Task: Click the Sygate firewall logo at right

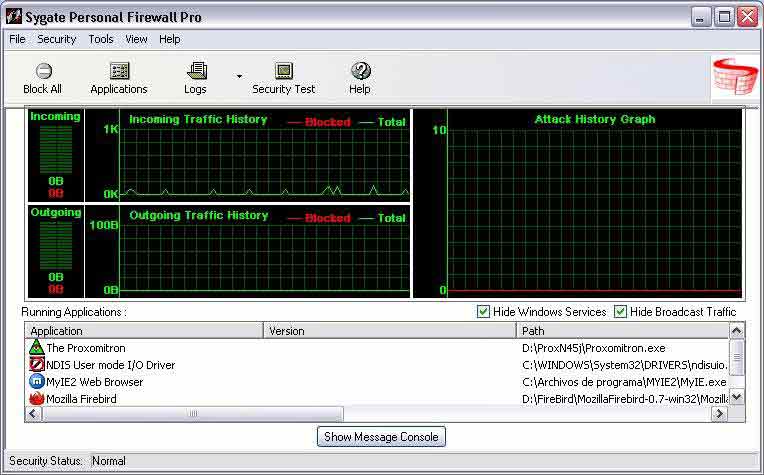Action: (735, 77)
